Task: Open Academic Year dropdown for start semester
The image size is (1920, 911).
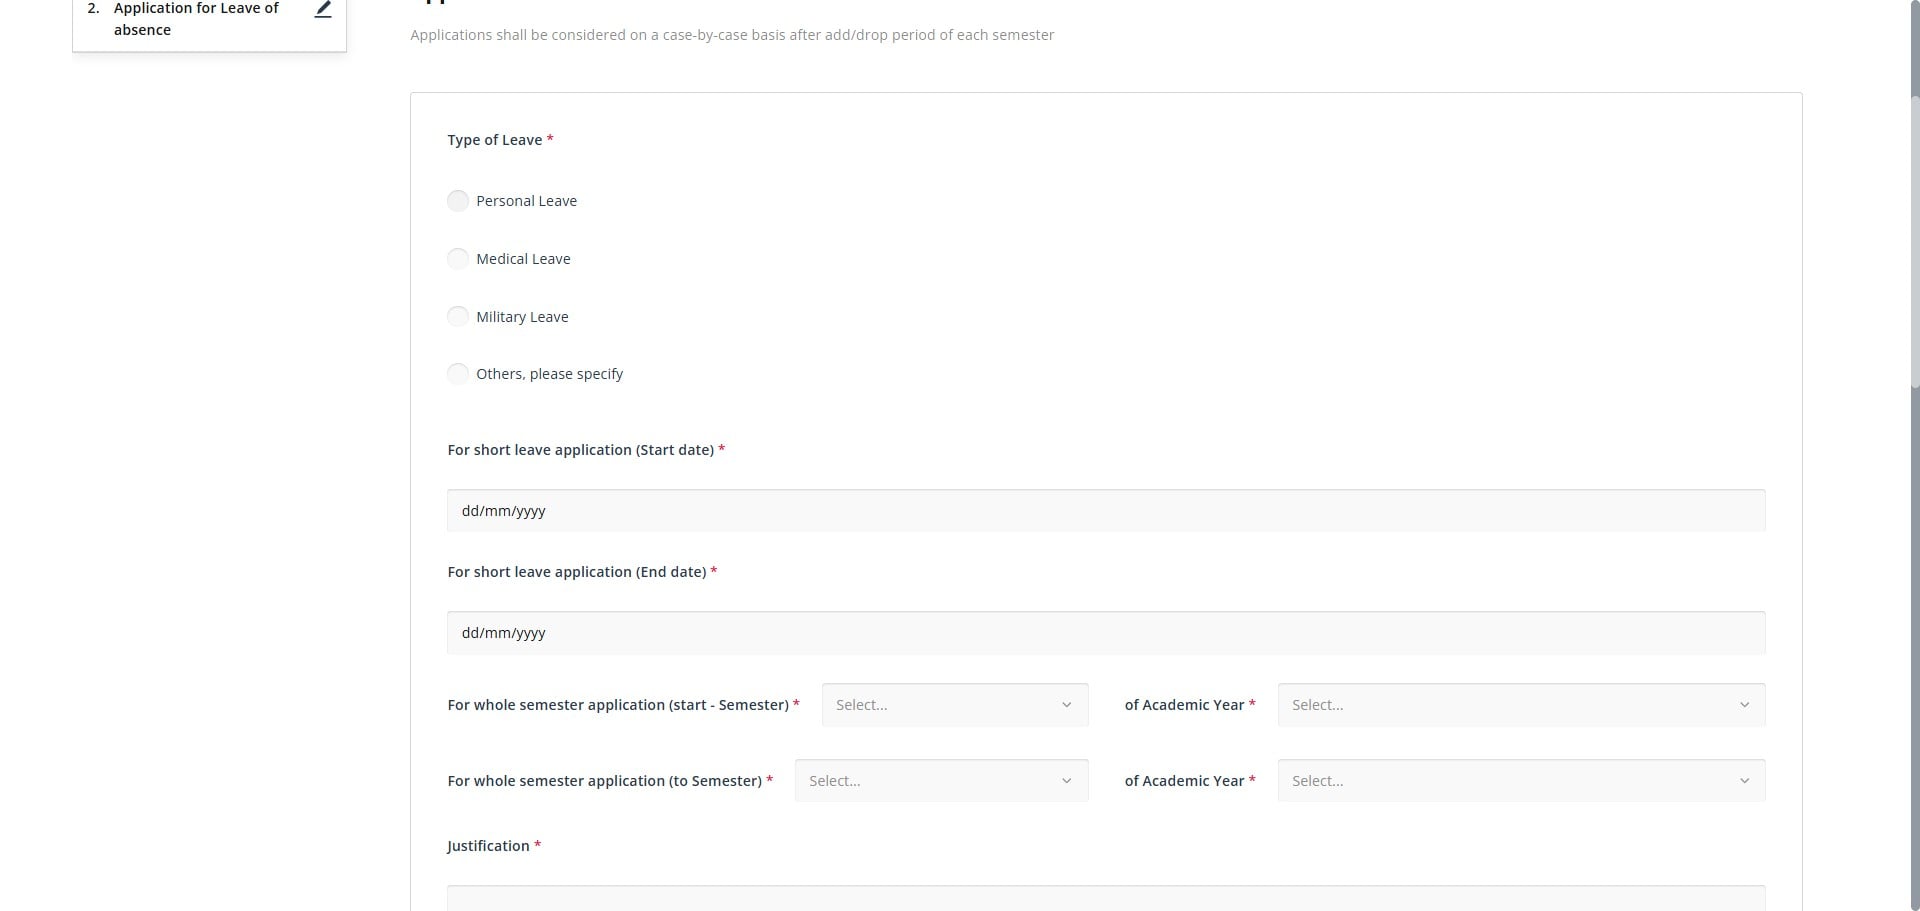Action: [1521, 705]
